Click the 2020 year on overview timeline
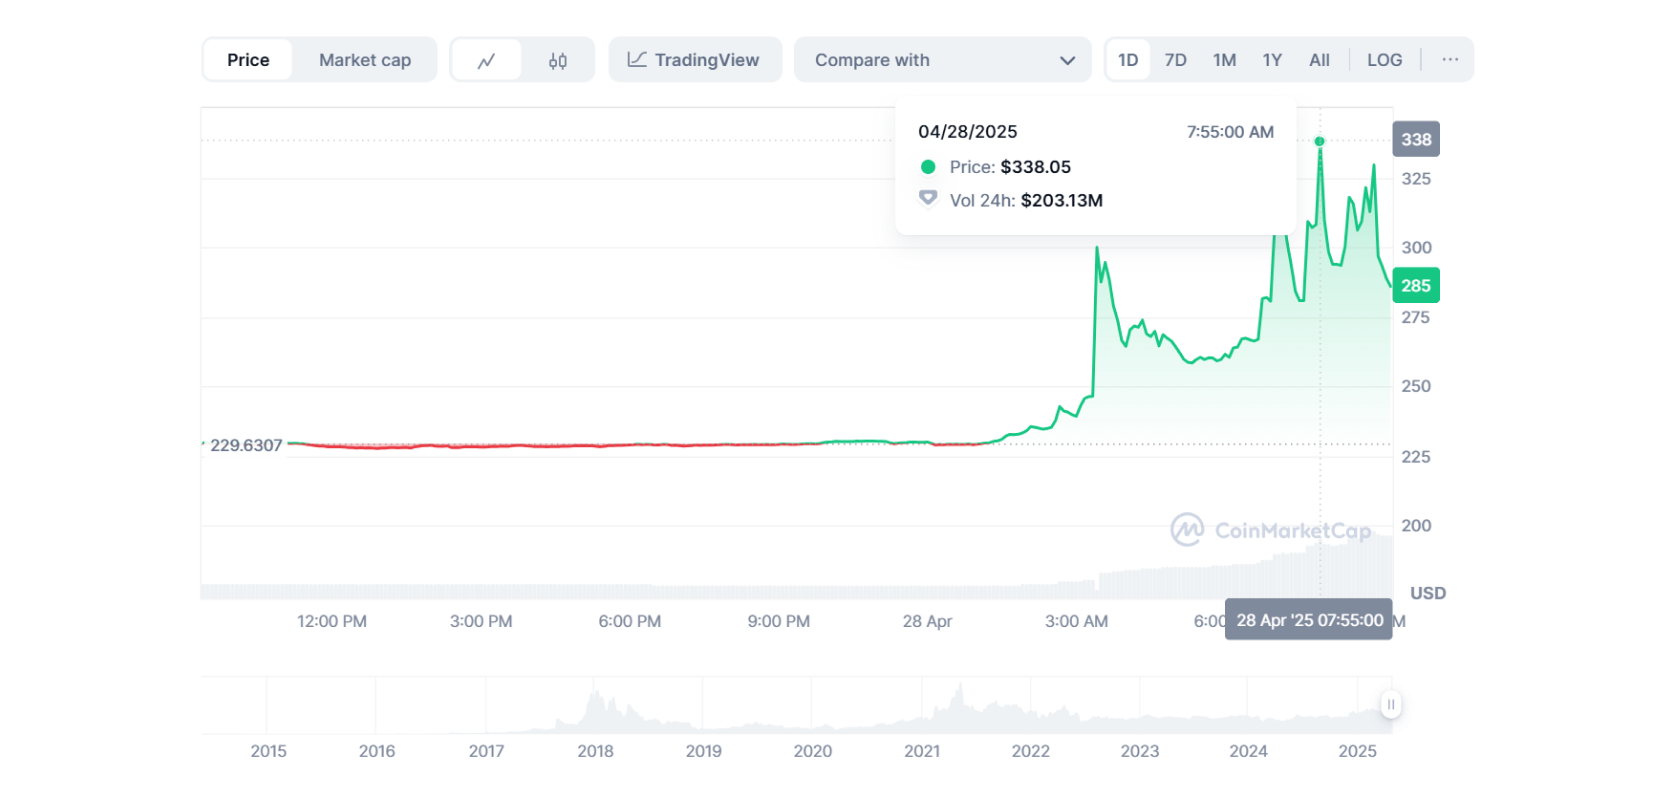 pyautogui.click(x=813, y=751)
